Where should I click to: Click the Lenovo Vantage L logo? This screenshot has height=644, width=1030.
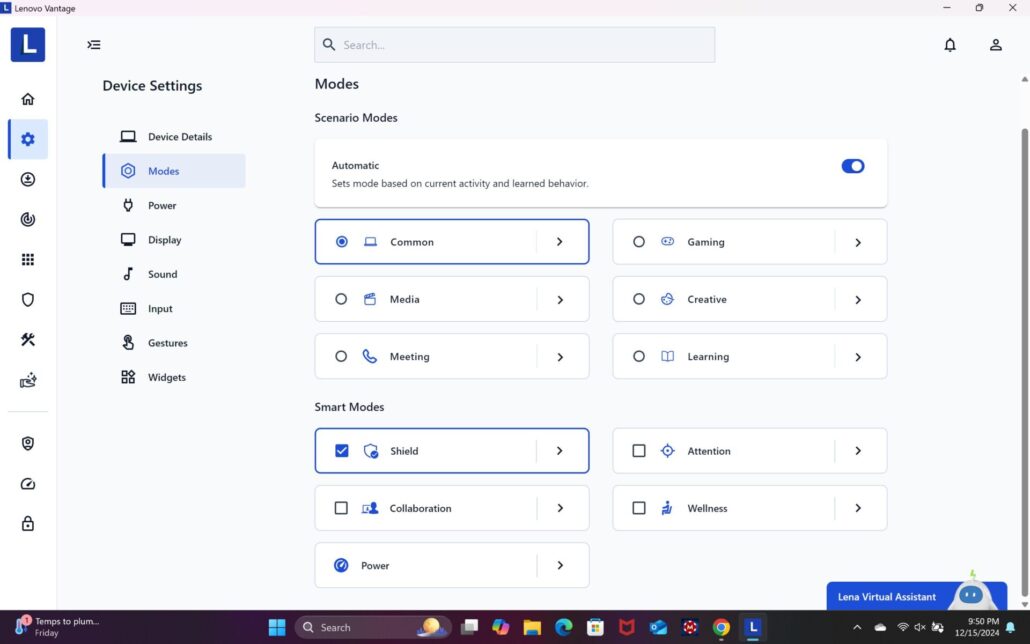click(x=28, y=45)
